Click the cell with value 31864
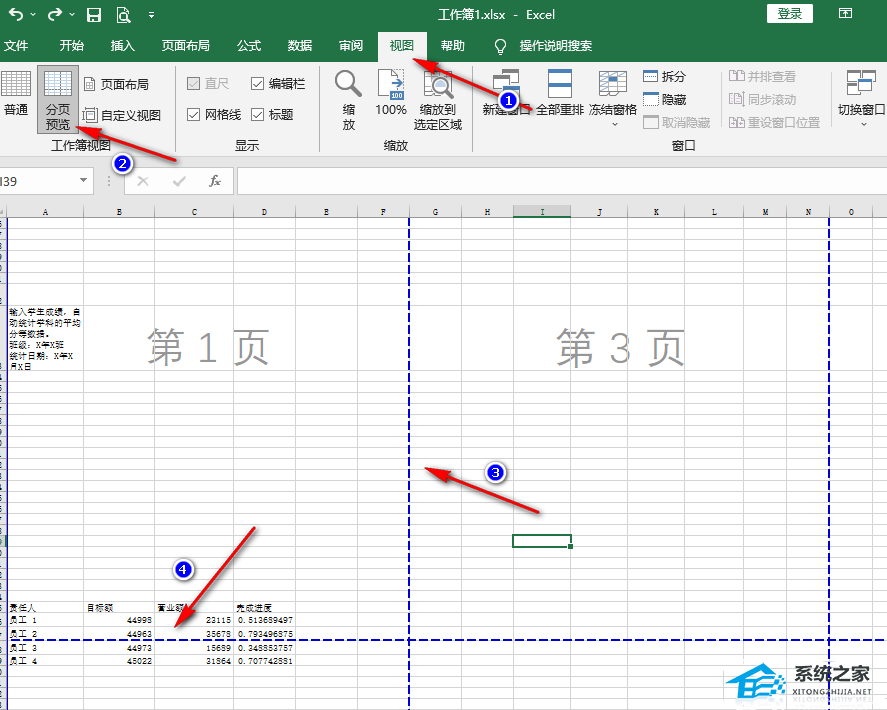This screenshot has width=887, height=710. (x=194, y=661)
